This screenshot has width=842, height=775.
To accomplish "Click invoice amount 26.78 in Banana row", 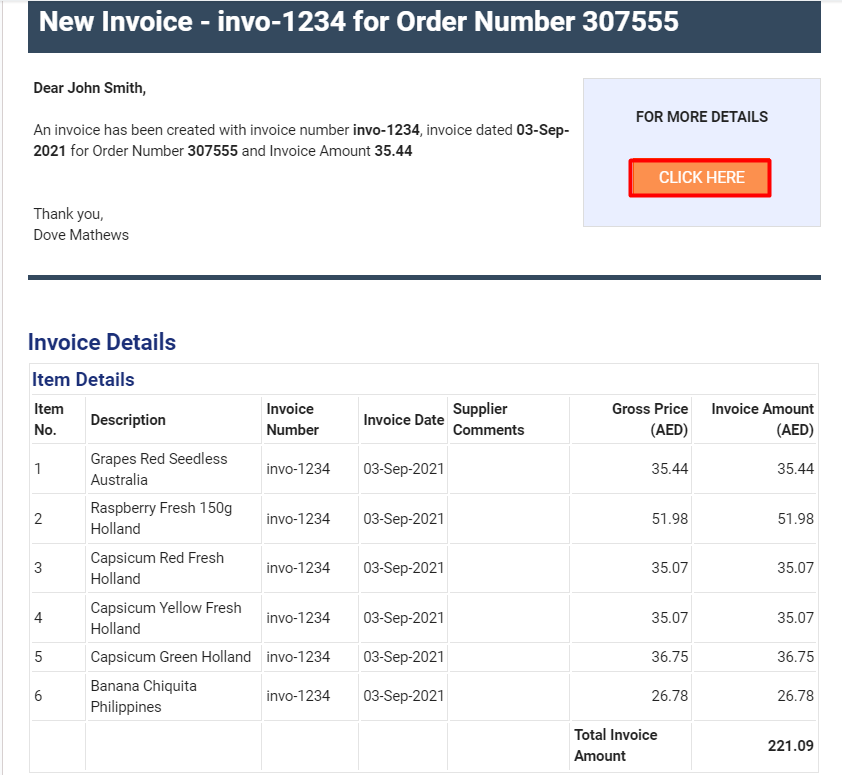I will [796, 696].
